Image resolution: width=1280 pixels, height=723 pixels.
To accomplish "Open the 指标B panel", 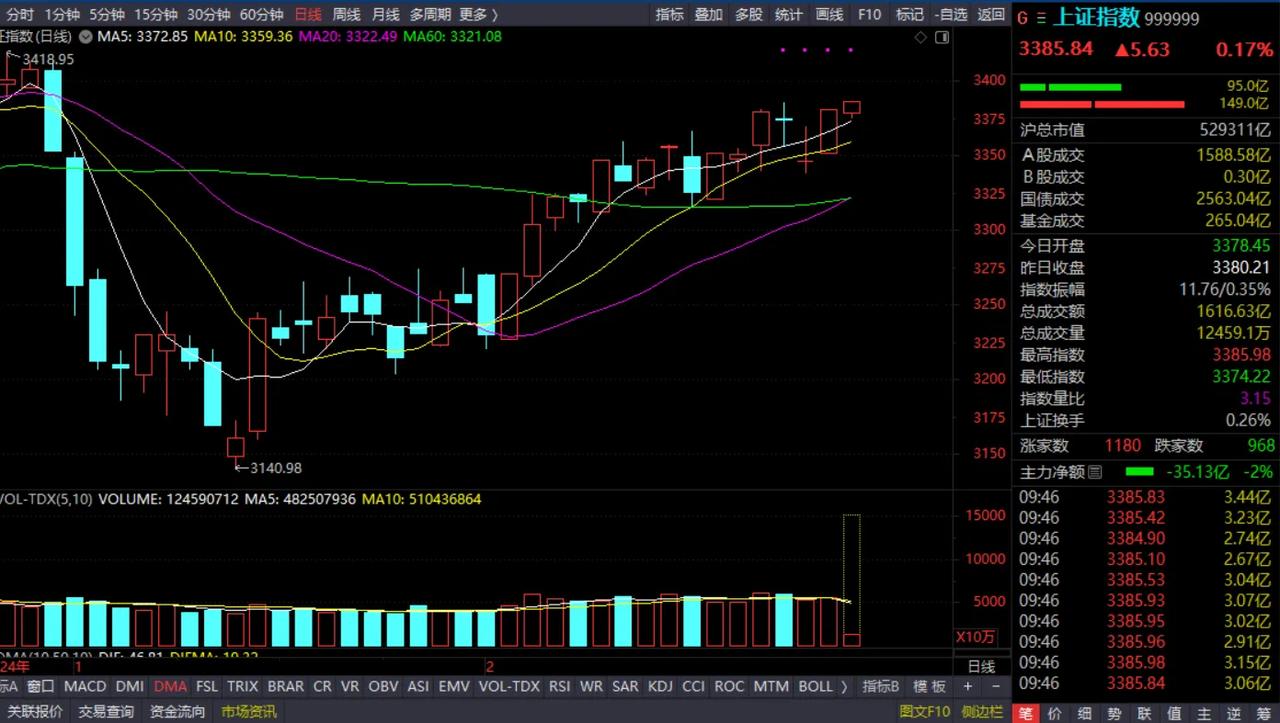I will click(881, 687).
